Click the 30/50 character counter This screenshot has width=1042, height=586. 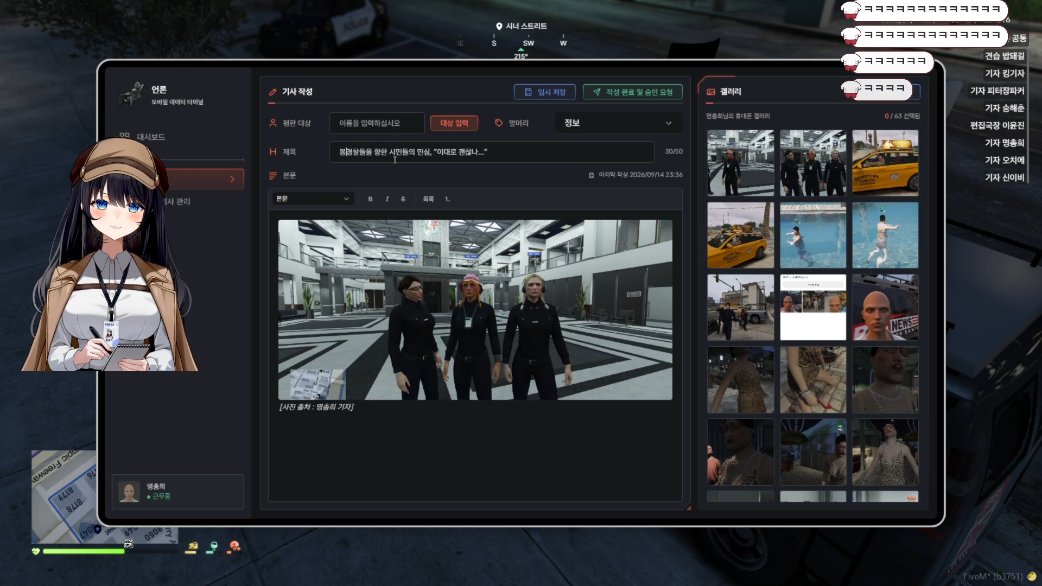(x=673, y=151)
